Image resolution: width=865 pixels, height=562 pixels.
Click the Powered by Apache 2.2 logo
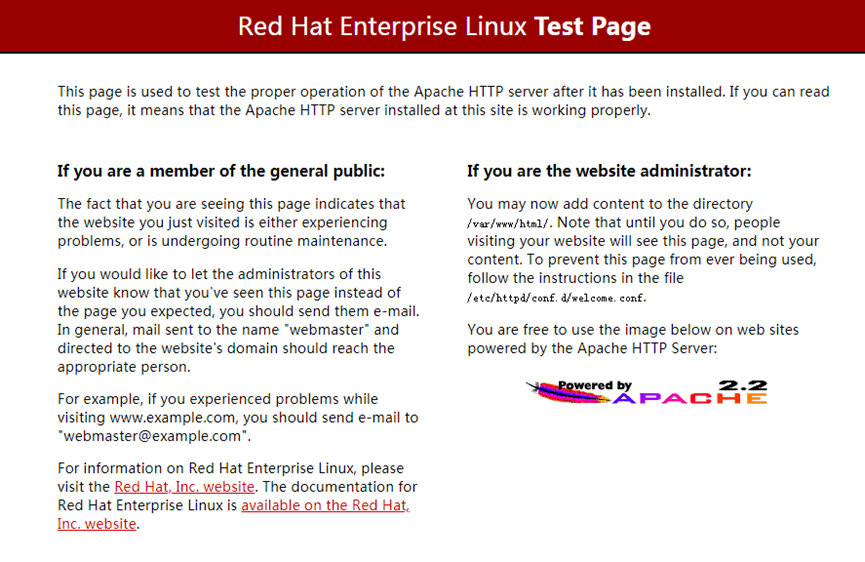(647, 392)
